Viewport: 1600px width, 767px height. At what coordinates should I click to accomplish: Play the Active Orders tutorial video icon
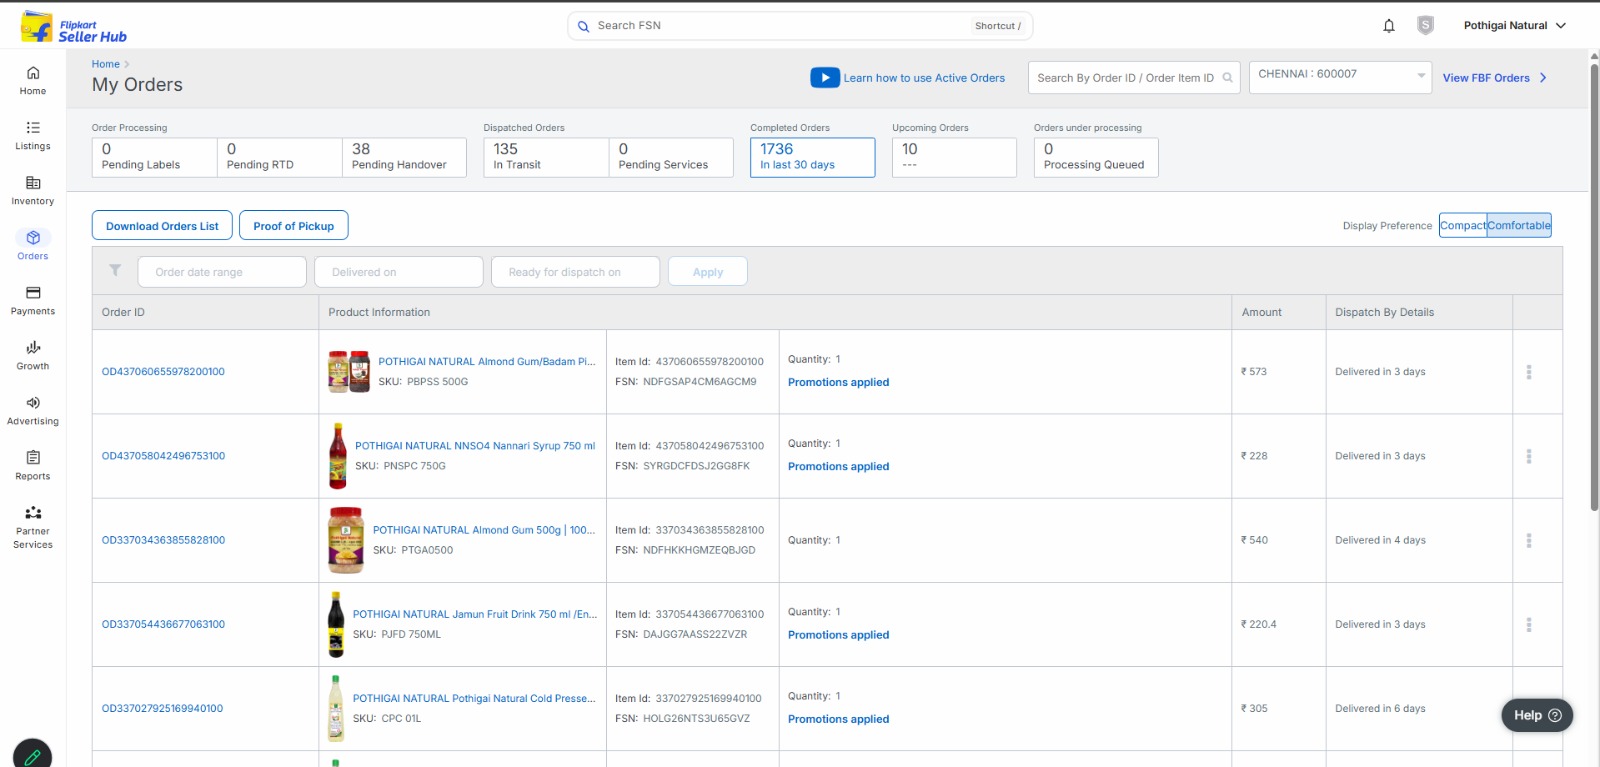(x=824, y=78)
